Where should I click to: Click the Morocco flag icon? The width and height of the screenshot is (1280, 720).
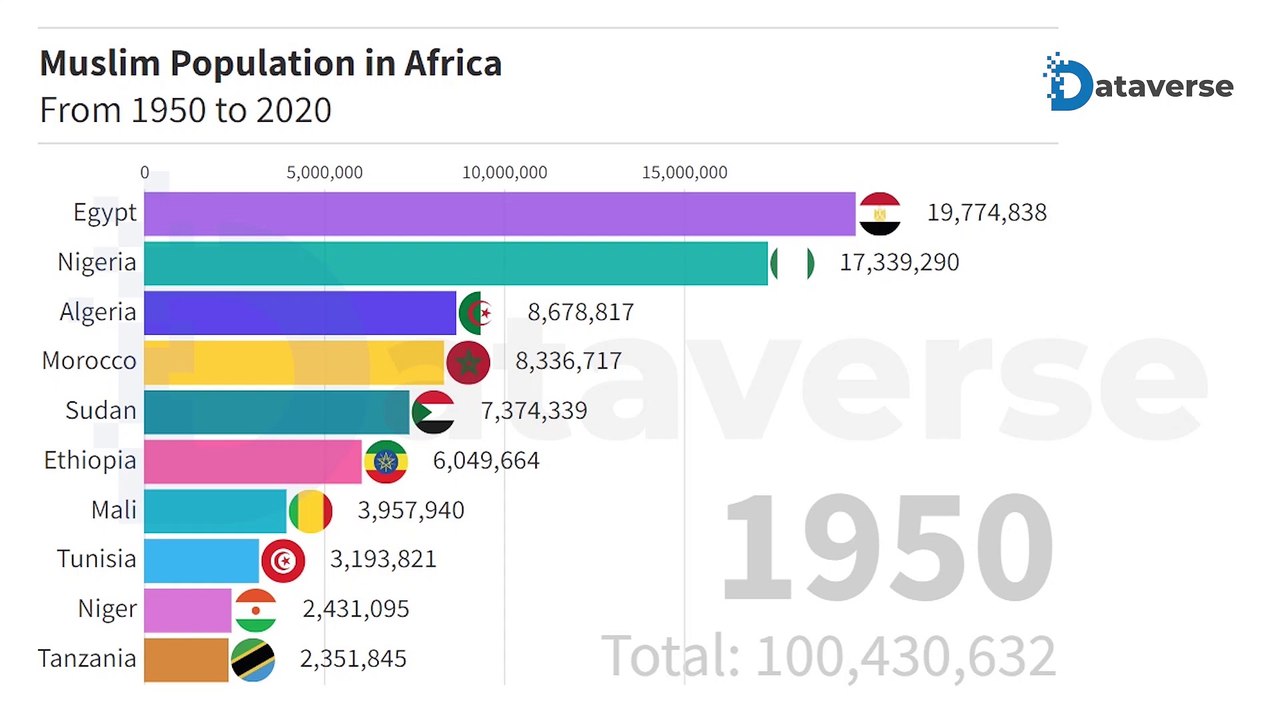pyautogui.click(x=468, y=362)
